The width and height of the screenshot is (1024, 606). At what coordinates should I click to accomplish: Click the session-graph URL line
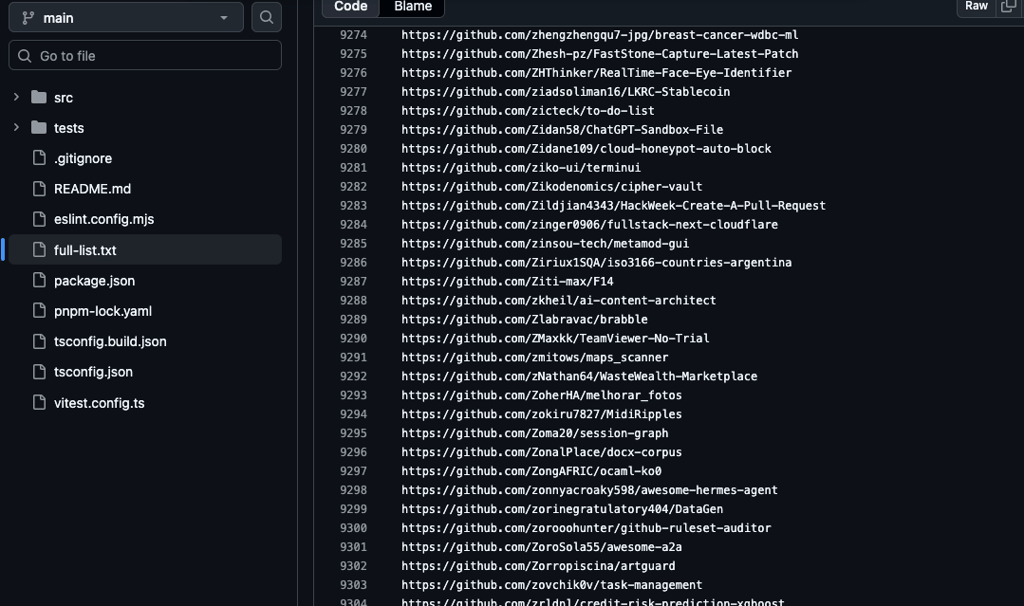[535, 432]
